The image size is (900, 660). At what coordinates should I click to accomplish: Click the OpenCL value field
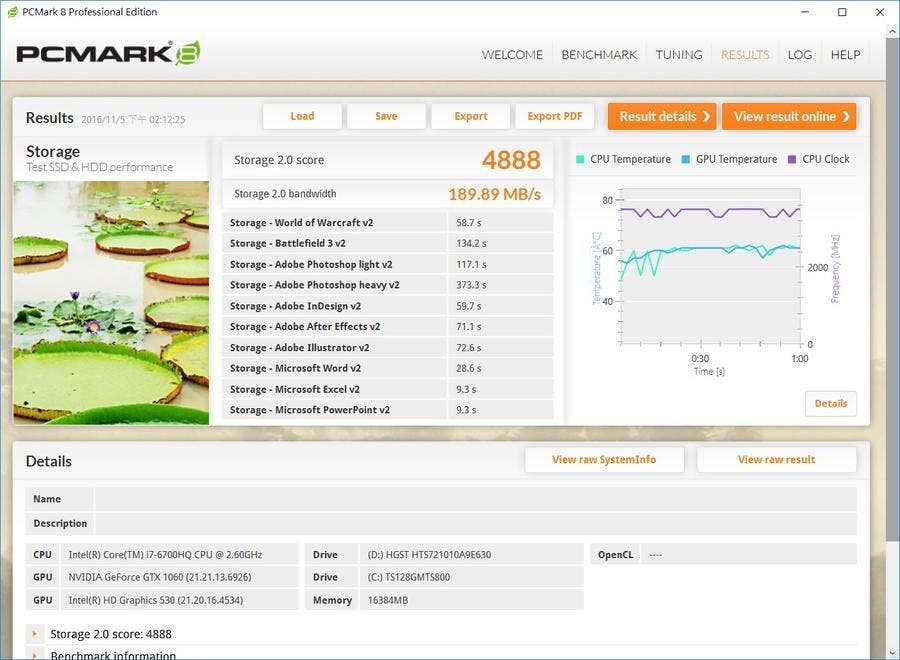tap(748, 554)
